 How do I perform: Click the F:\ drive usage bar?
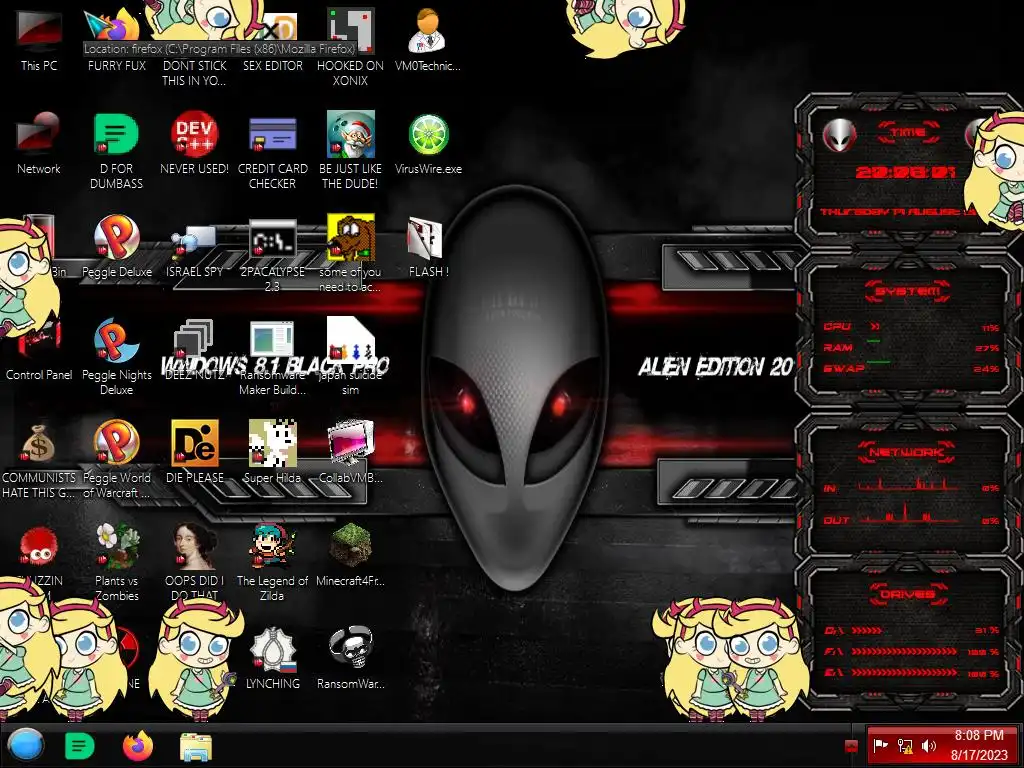pyautogui.click(x=904, y=652)
